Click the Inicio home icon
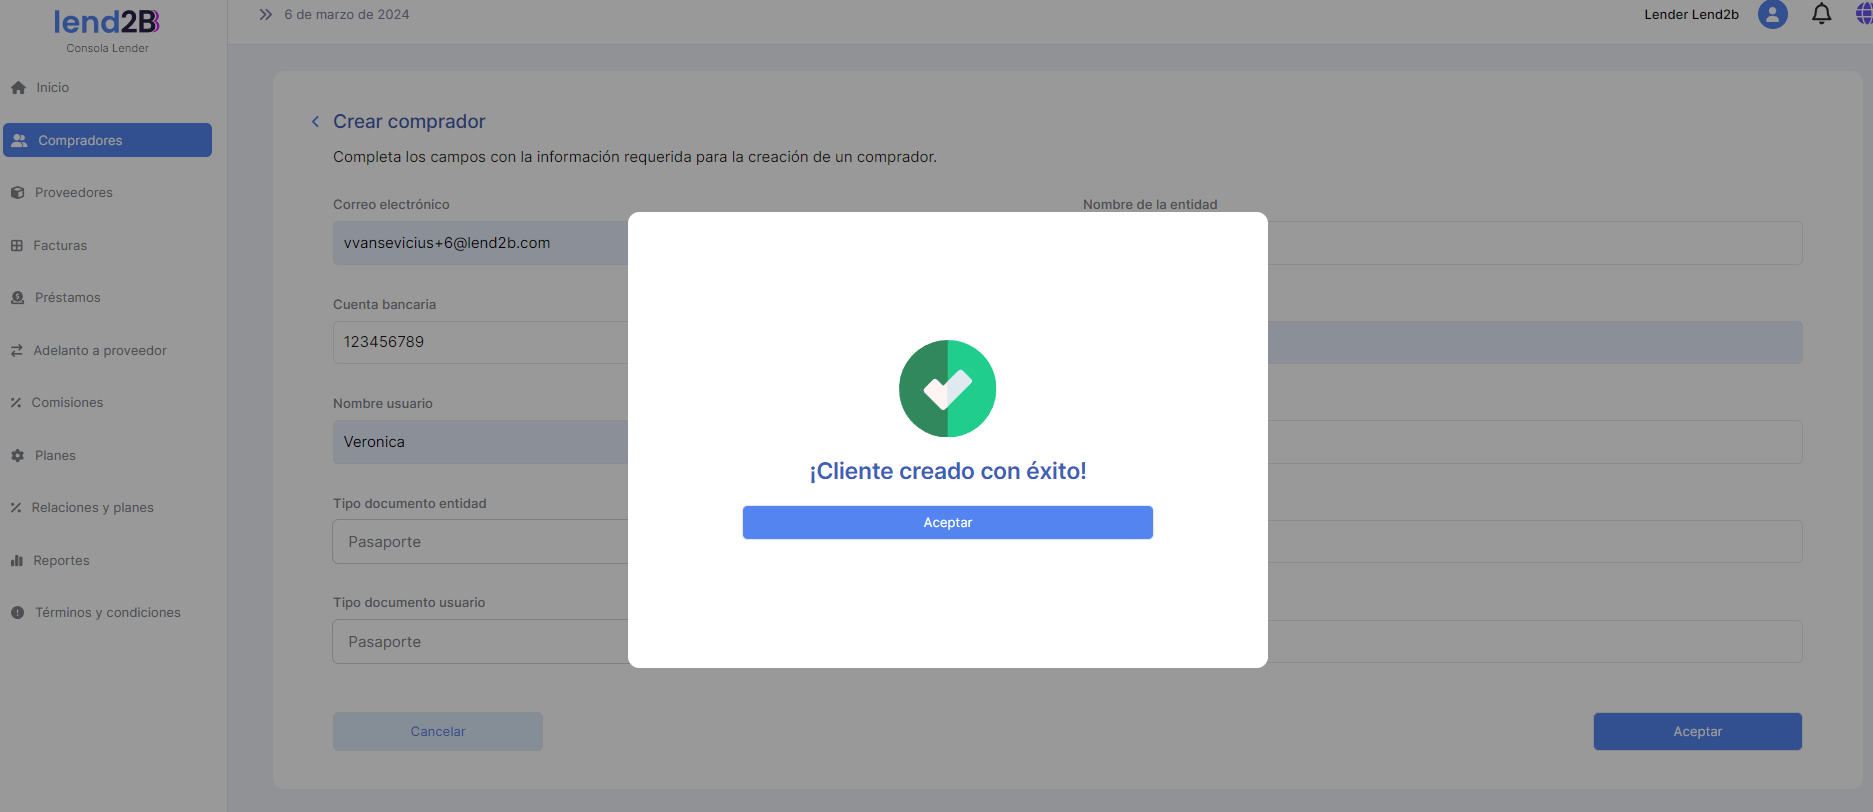Image resolution: width=1873 pixels, height=812 pixels. point(18,87)
